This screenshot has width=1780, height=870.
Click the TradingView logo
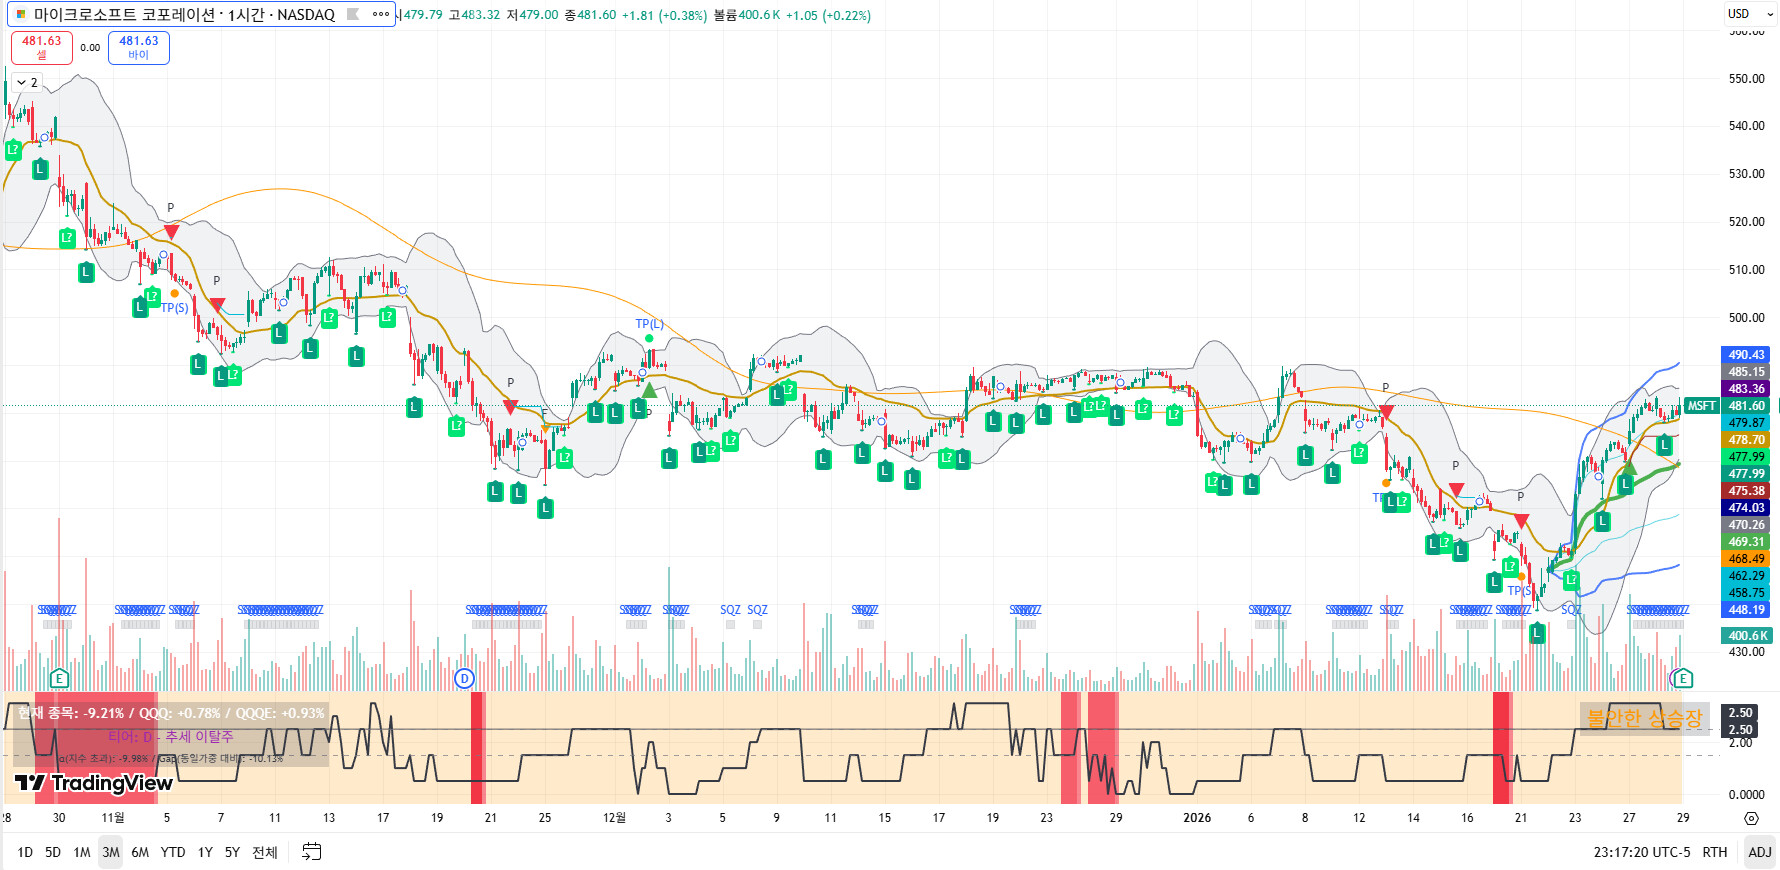click(x=94, y=783)
